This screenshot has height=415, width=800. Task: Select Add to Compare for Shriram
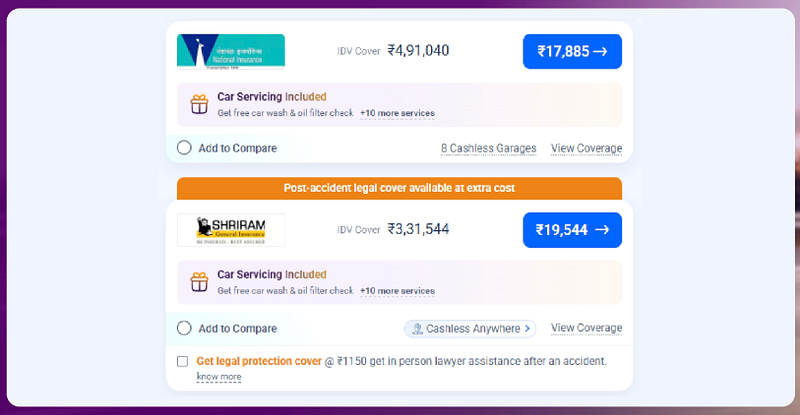(x=184, y=328)
